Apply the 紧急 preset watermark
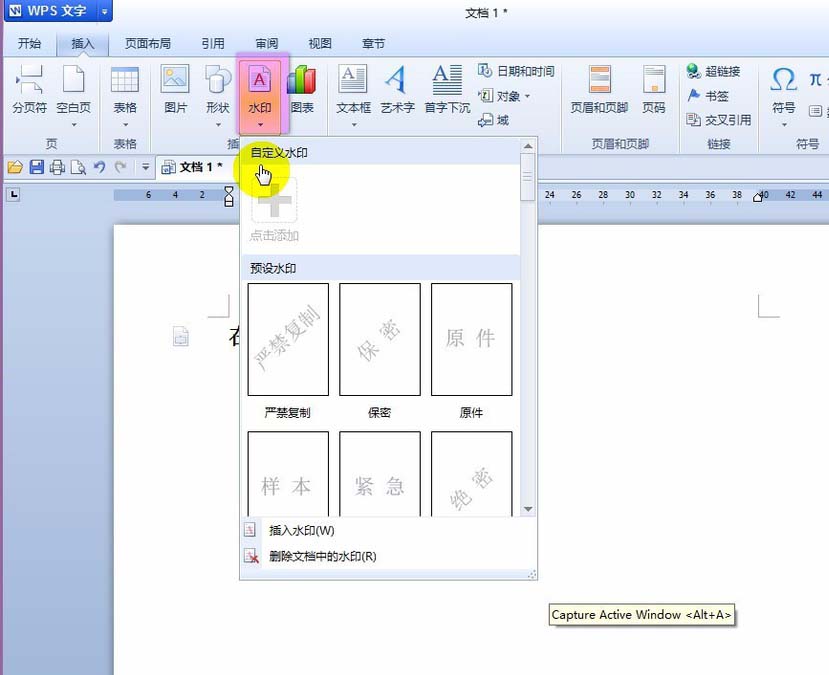 click(x=380, y=474)
